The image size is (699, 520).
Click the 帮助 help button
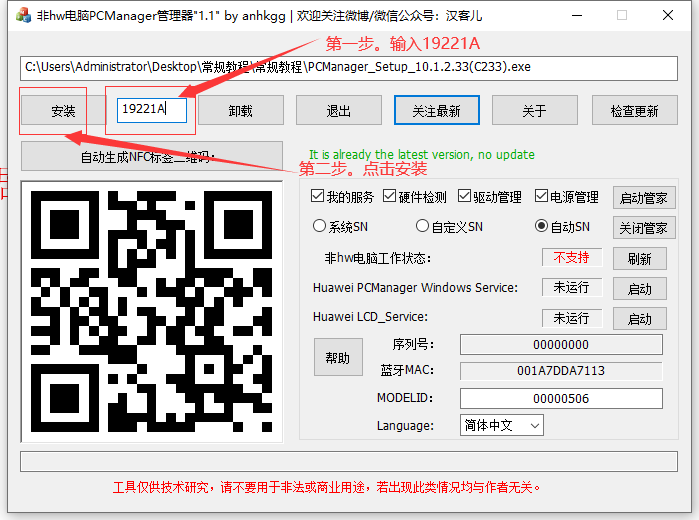[x=338, y=357]
